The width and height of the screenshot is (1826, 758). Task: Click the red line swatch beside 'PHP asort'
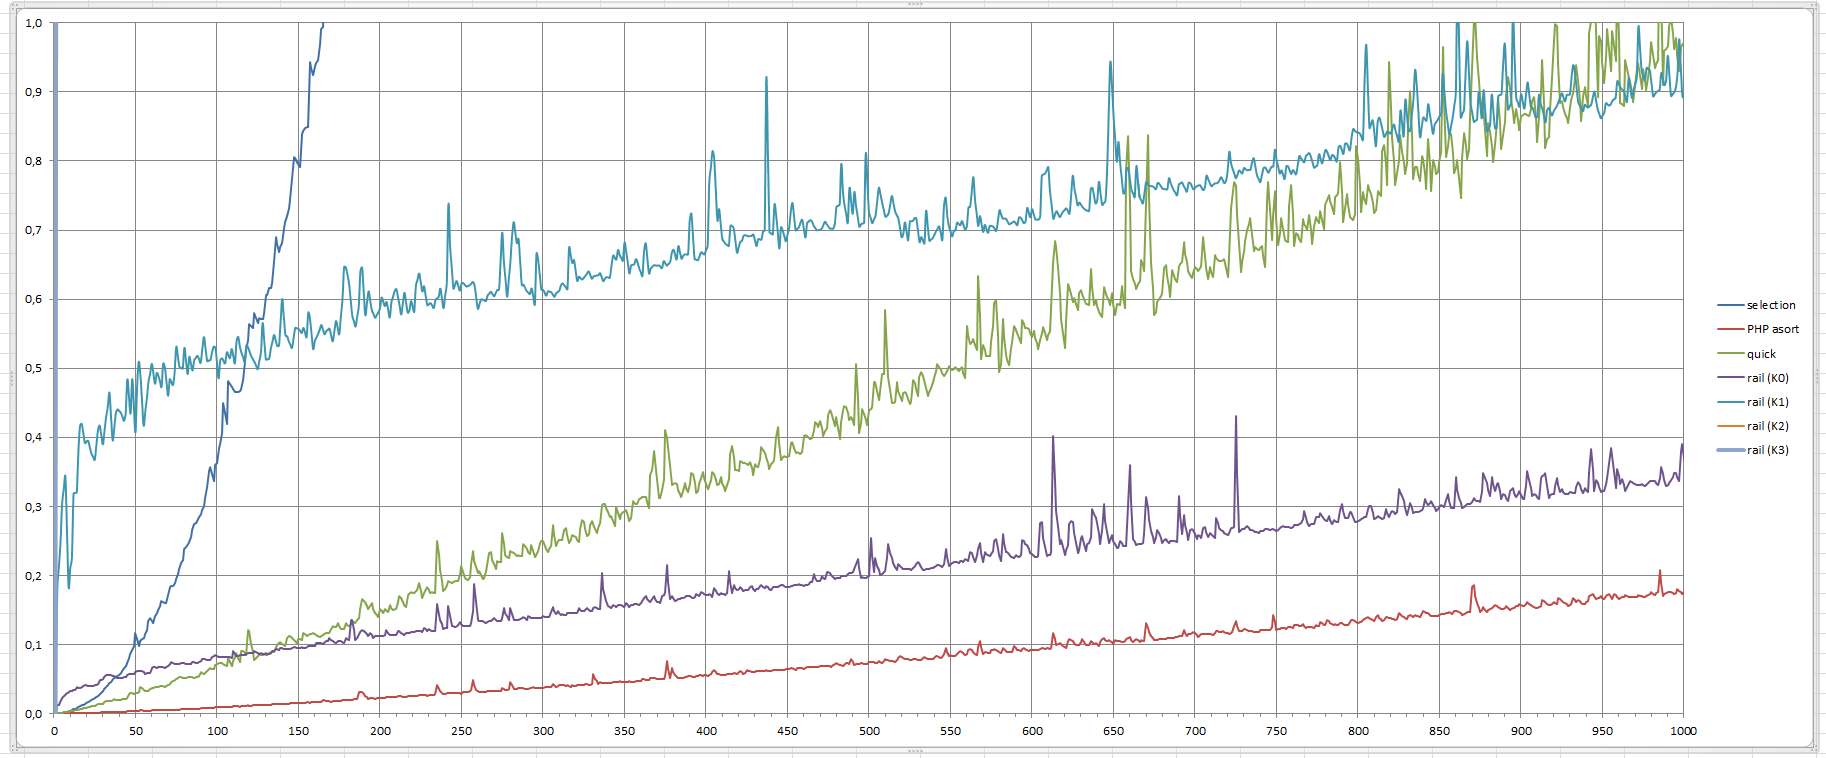pyautogui.click(x=1730, y=329)
